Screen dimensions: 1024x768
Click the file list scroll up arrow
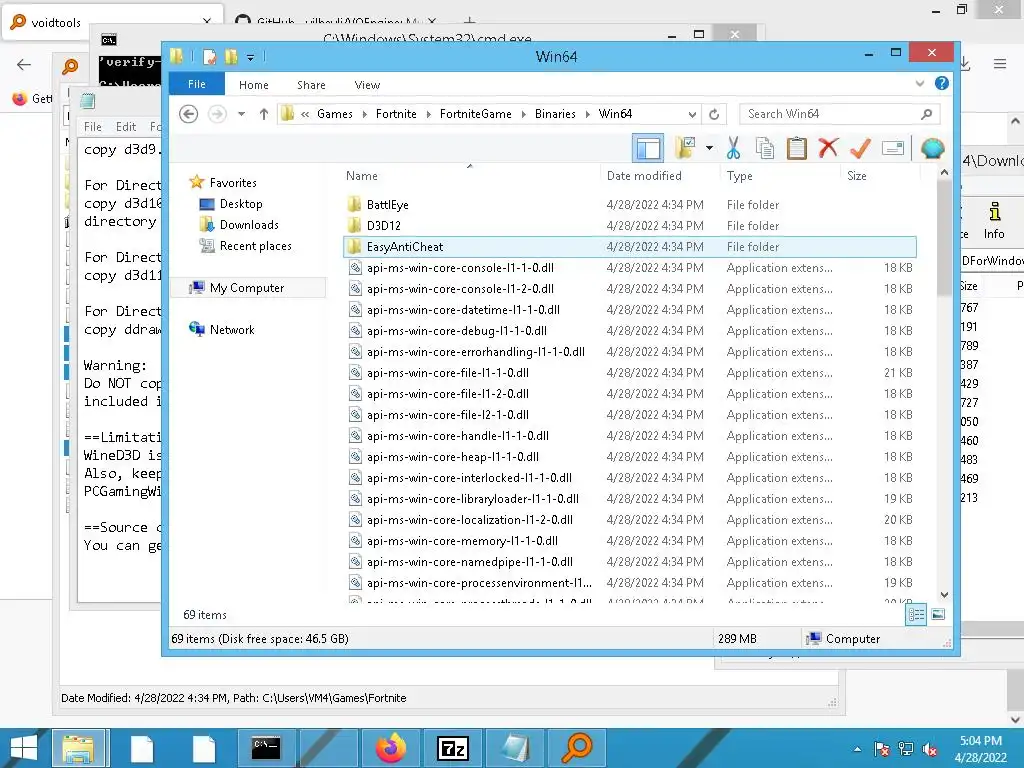(944, 172)
